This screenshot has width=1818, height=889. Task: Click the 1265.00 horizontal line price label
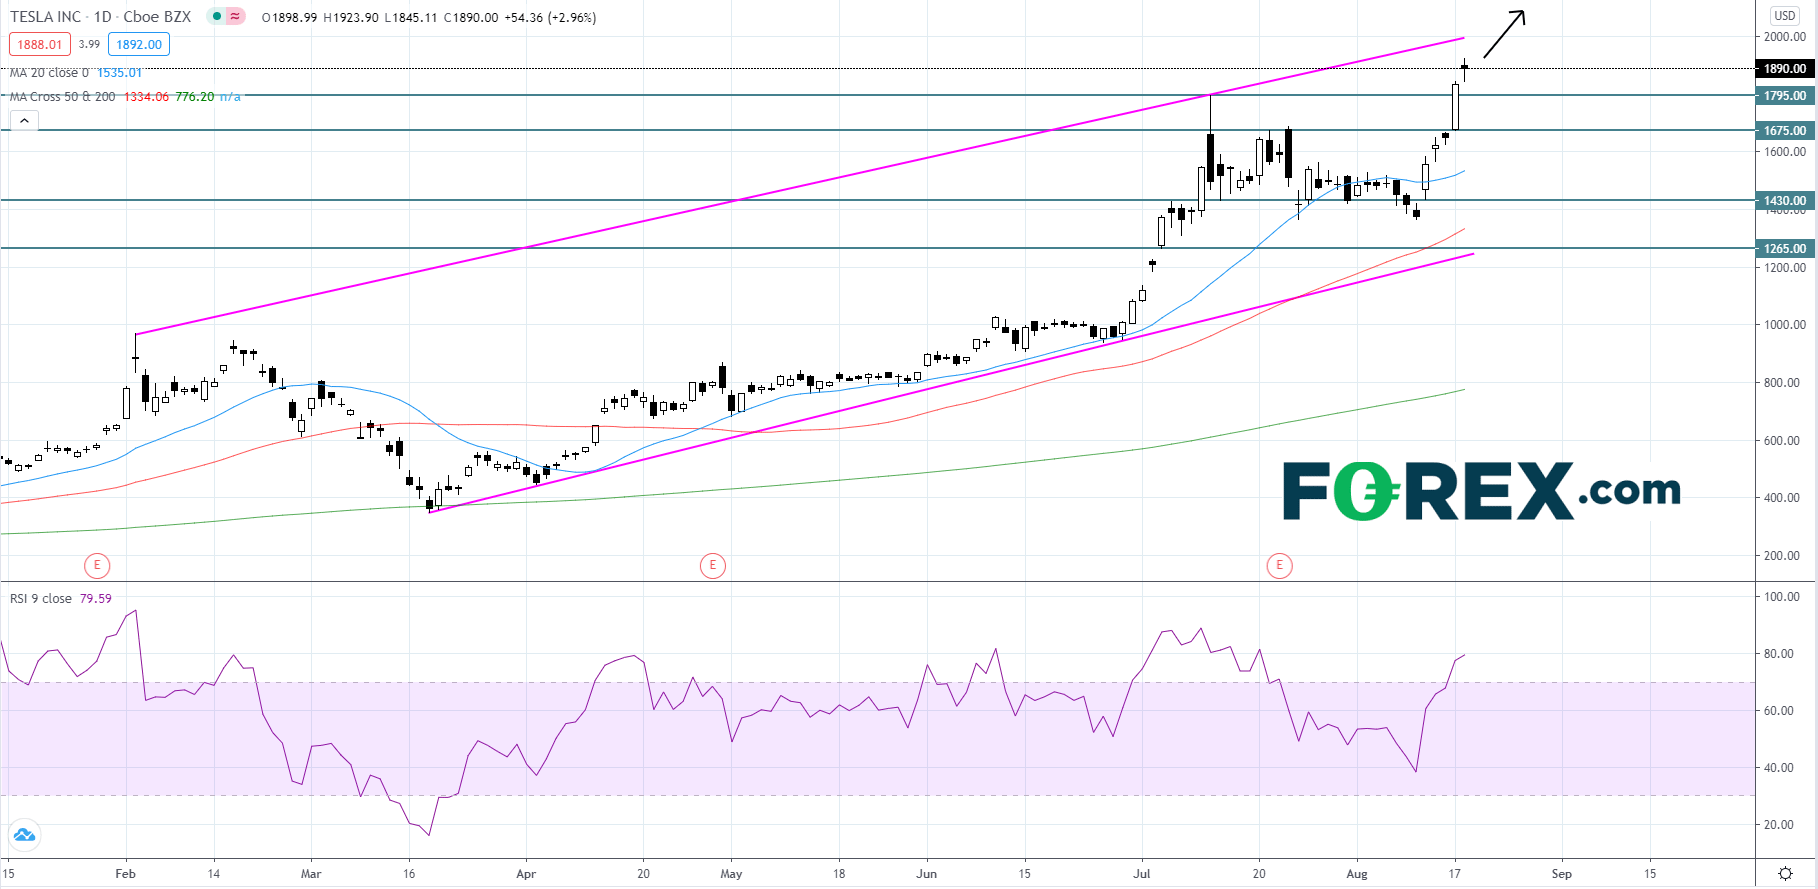(1785, 249)
